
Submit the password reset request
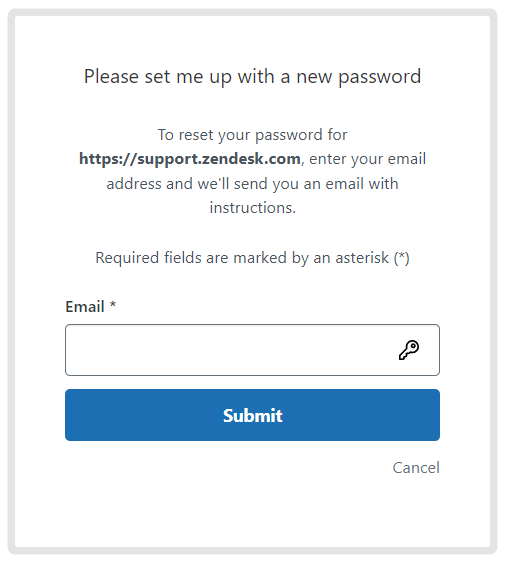(x=252, y=415)
